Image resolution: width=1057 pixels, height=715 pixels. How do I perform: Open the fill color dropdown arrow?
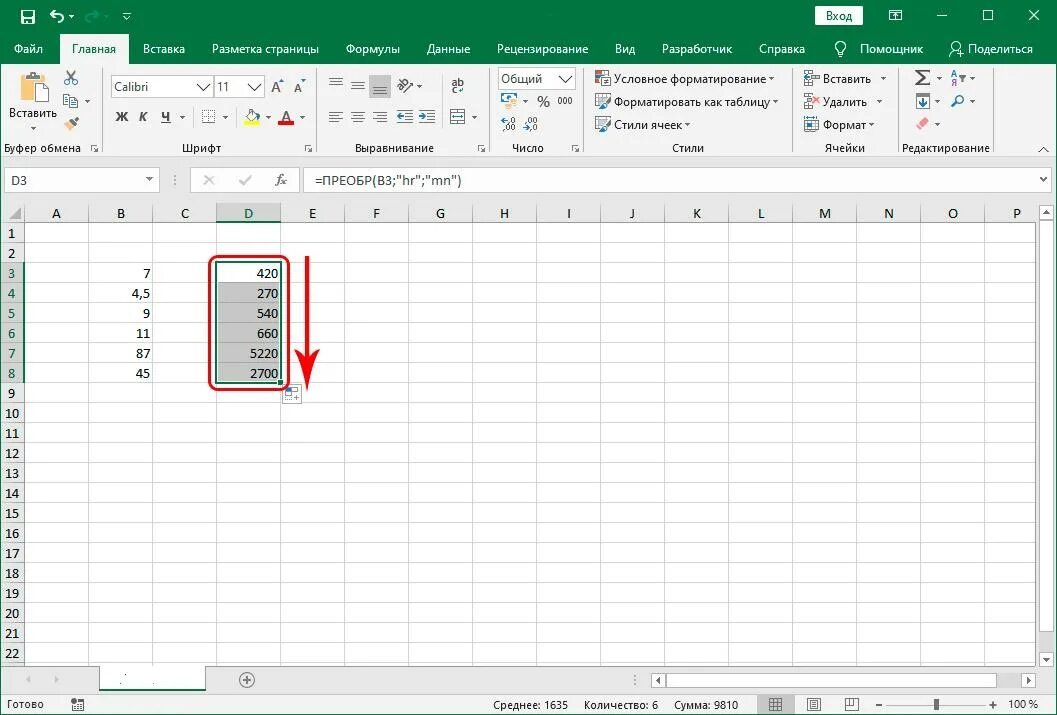point(268,117)
